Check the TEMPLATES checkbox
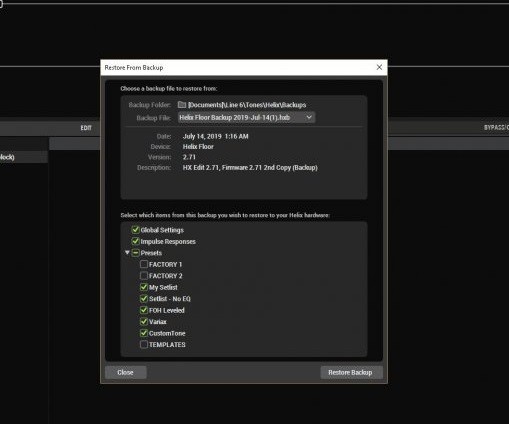Image resolution: width=509 pixels, height=424 pixels. pos(144,344)
